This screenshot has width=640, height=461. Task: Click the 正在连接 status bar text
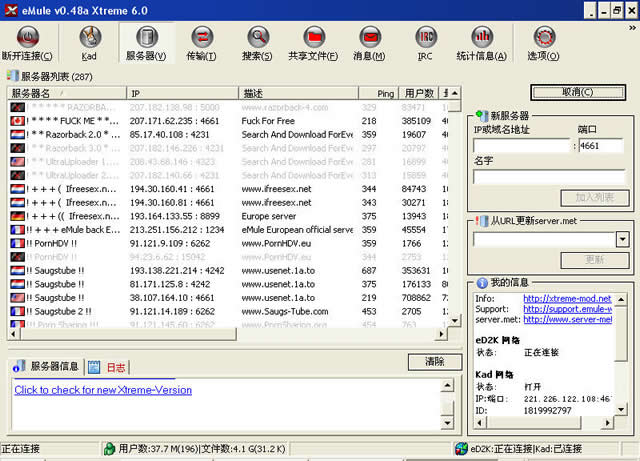tap(20, 449)
